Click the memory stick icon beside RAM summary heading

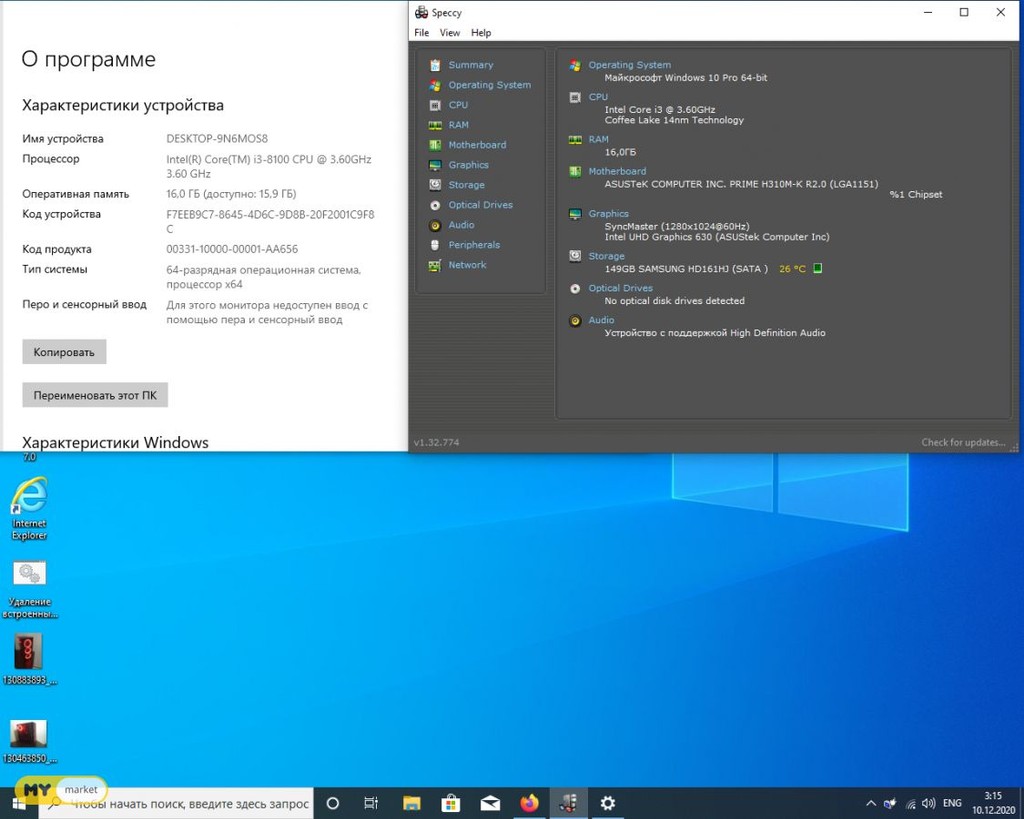tap(575, 140)
